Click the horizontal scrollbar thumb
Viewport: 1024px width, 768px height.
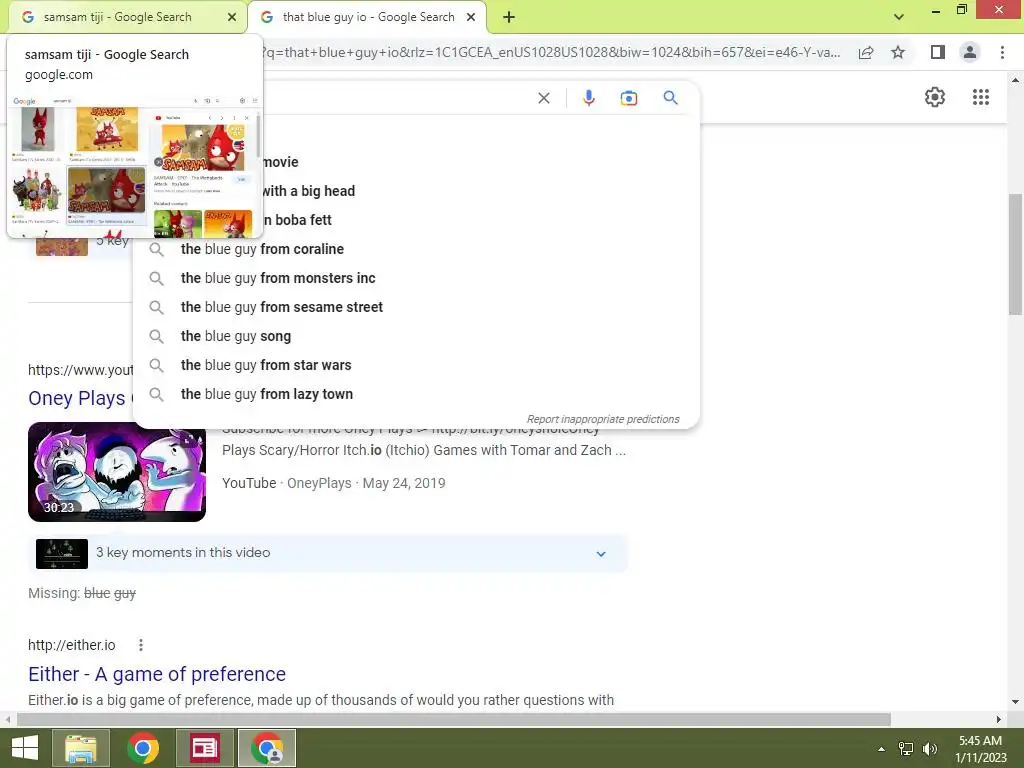click(454, 720)
